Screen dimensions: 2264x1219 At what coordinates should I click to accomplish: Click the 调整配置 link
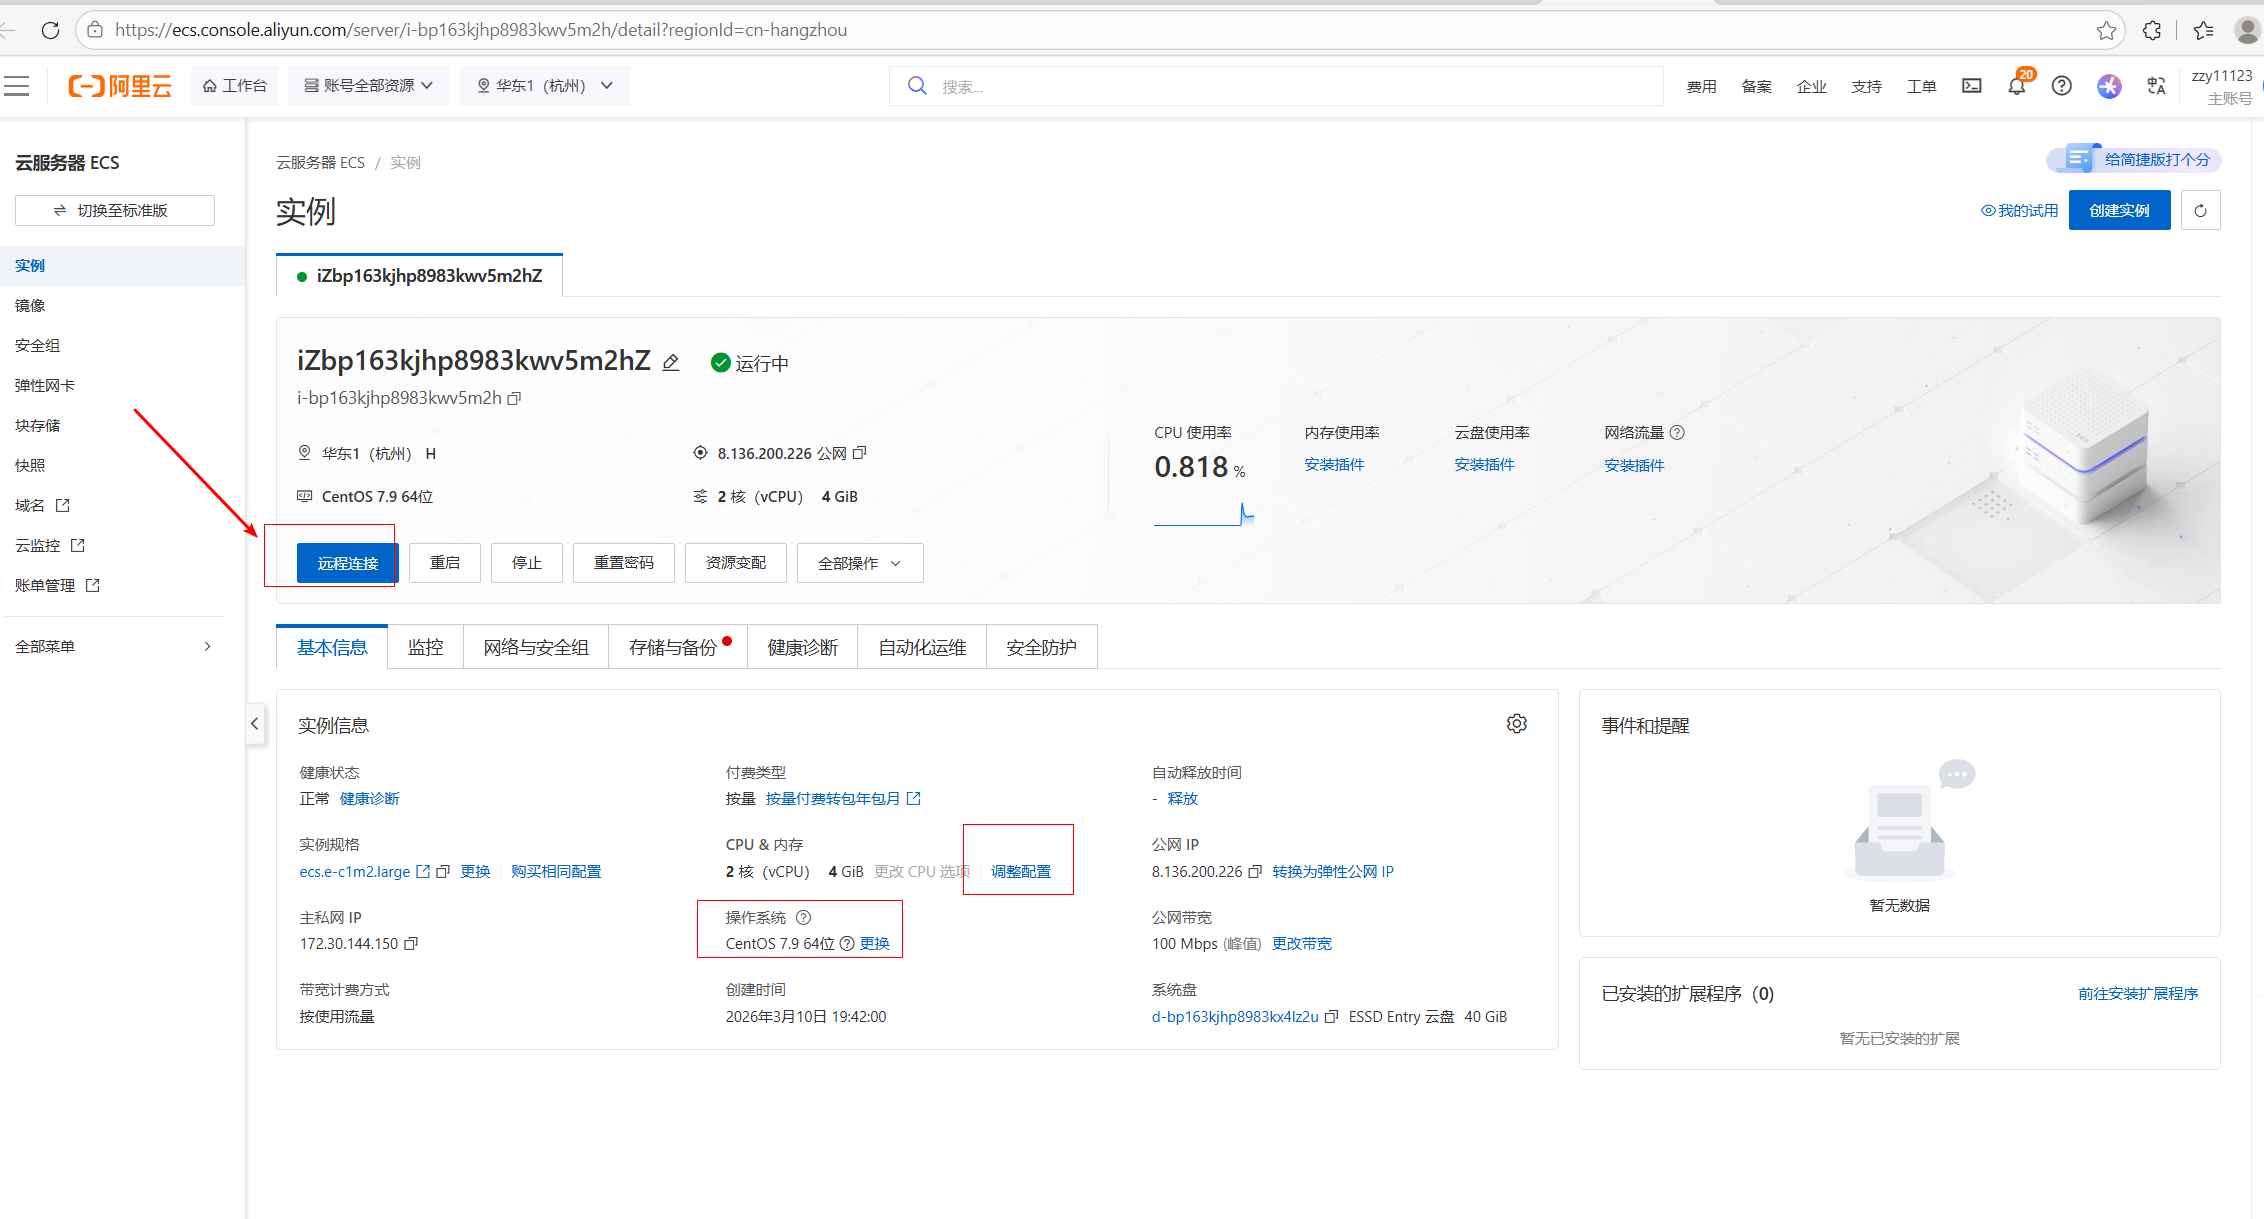pos(1021,871)
